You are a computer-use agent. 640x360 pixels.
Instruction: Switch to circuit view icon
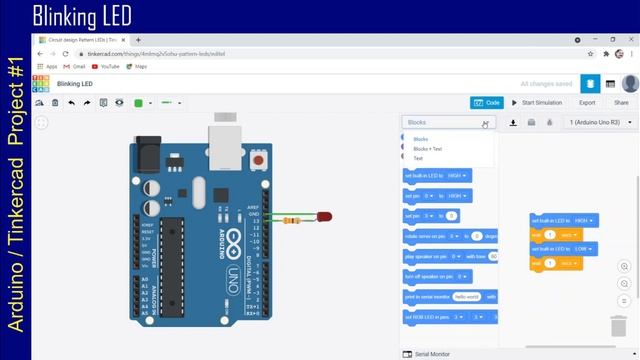pyautogui.click(x=590, y=84)
